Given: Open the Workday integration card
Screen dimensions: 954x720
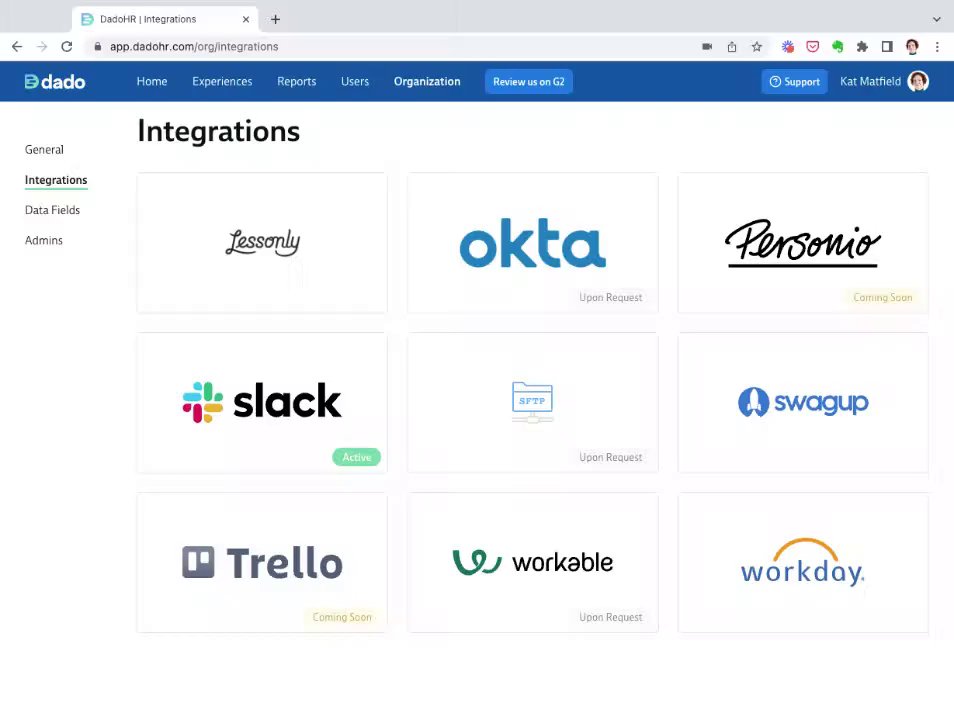Looking at the screenshot, I should pyautogui.click(x=803, y=563).
